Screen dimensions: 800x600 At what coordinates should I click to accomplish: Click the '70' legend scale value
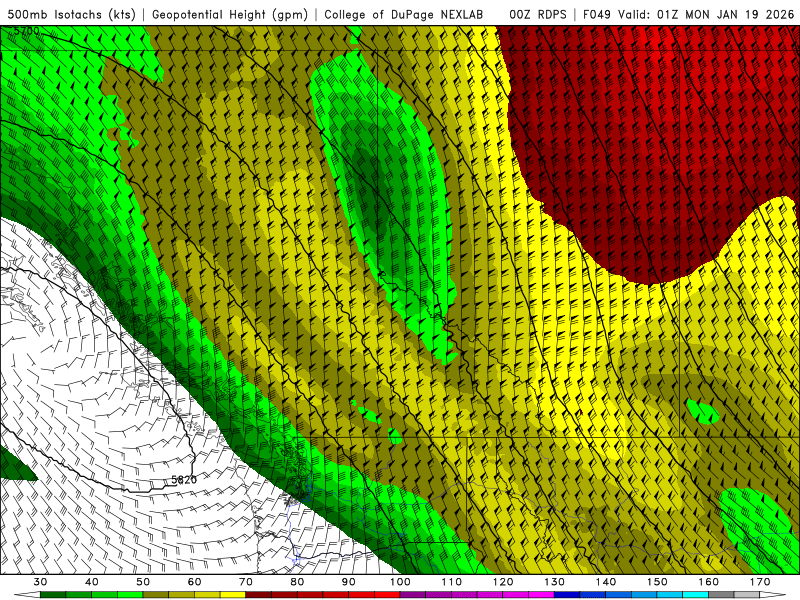coord(246,582)
